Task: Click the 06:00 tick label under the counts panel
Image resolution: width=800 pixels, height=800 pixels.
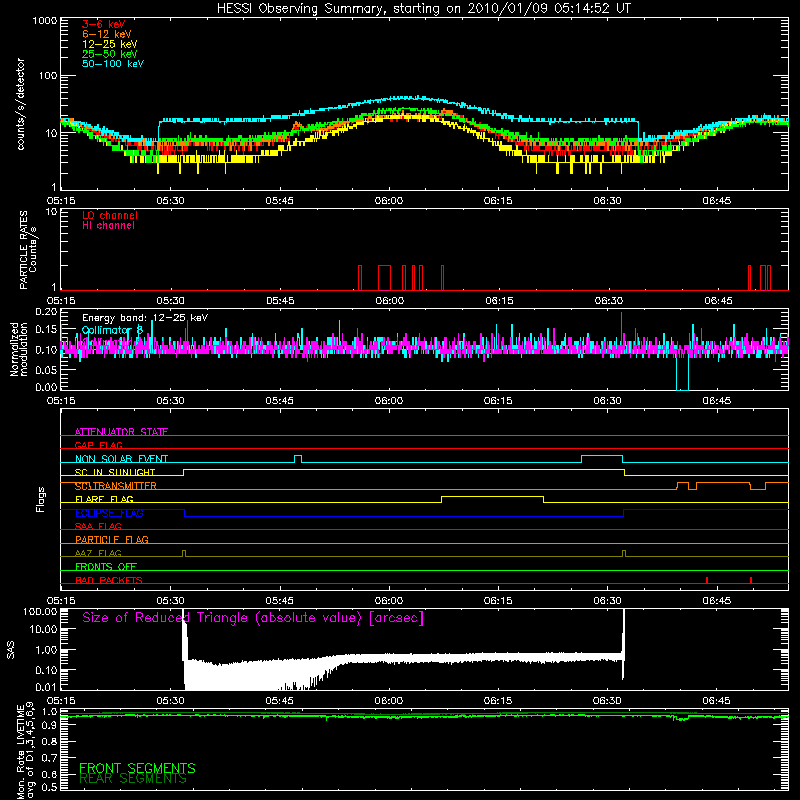Action: 389,201
